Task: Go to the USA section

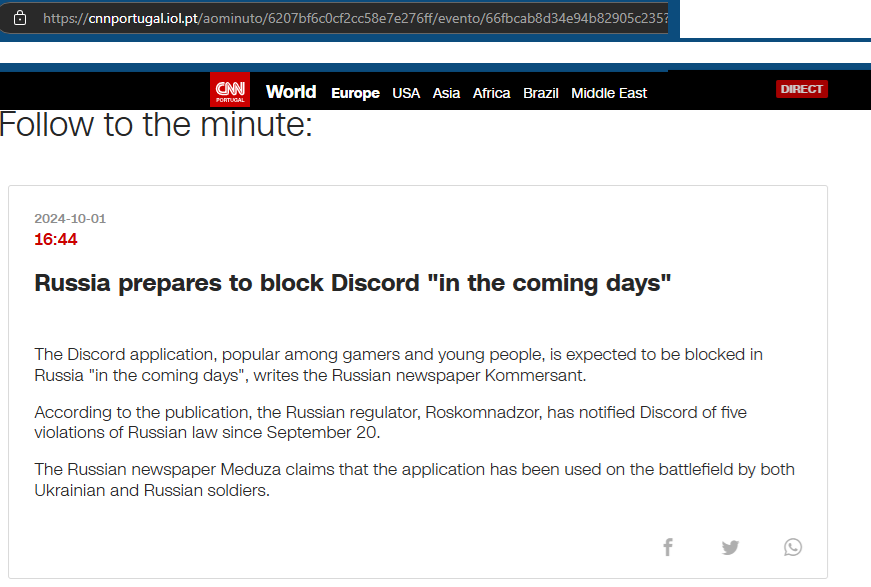Action: click(x=406, y=93)
